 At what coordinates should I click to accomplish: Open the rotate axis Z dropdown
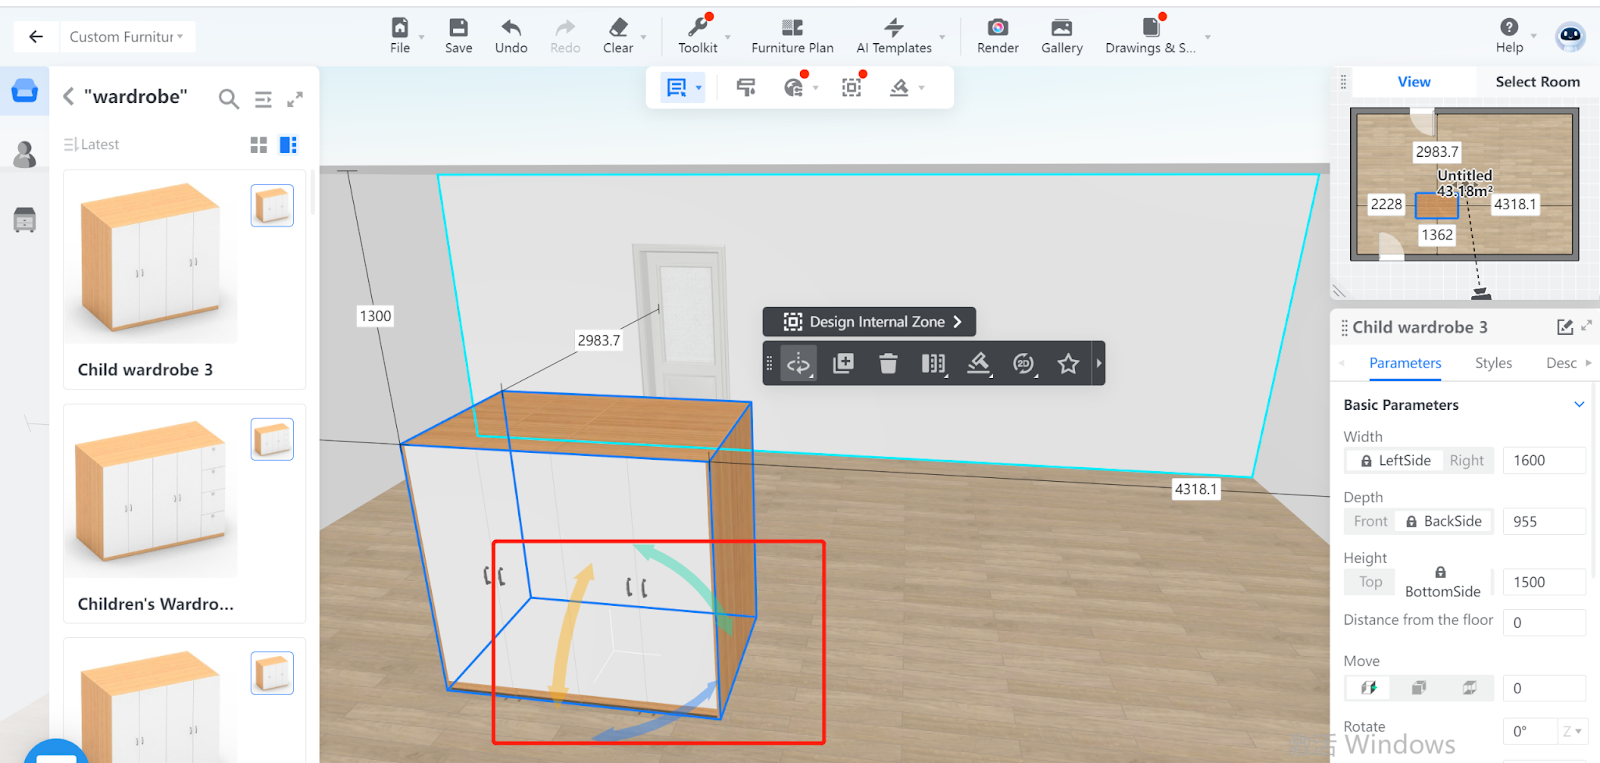click(x=1572, y=732)
